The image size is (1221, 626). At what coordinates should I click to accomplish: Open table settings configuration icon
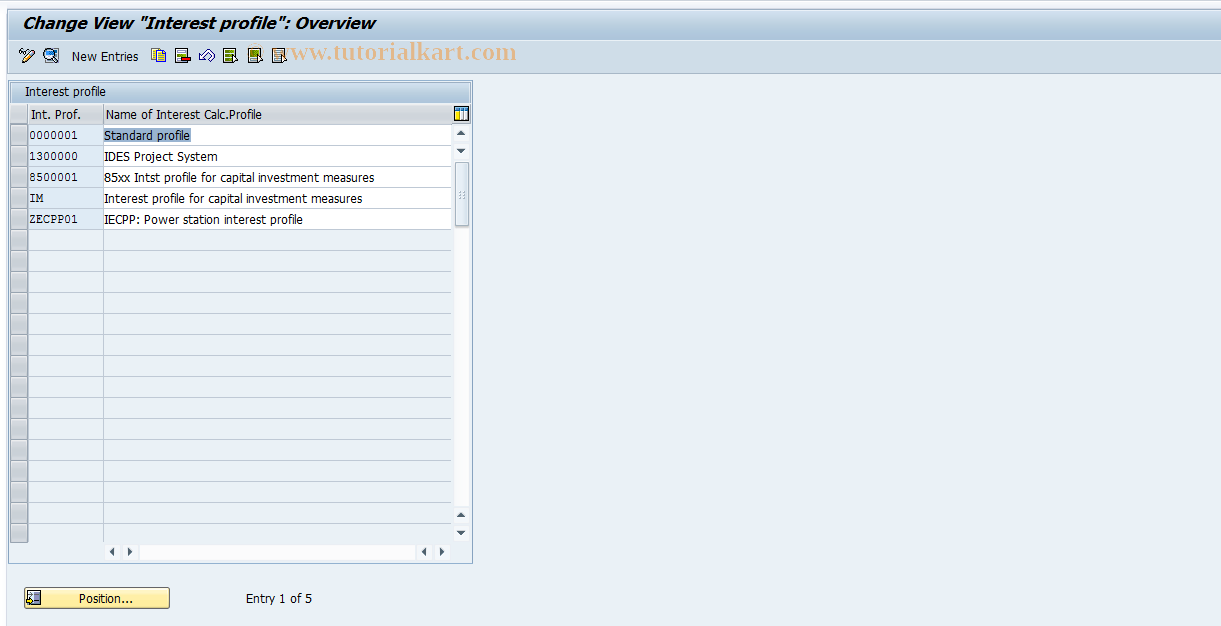461,114
